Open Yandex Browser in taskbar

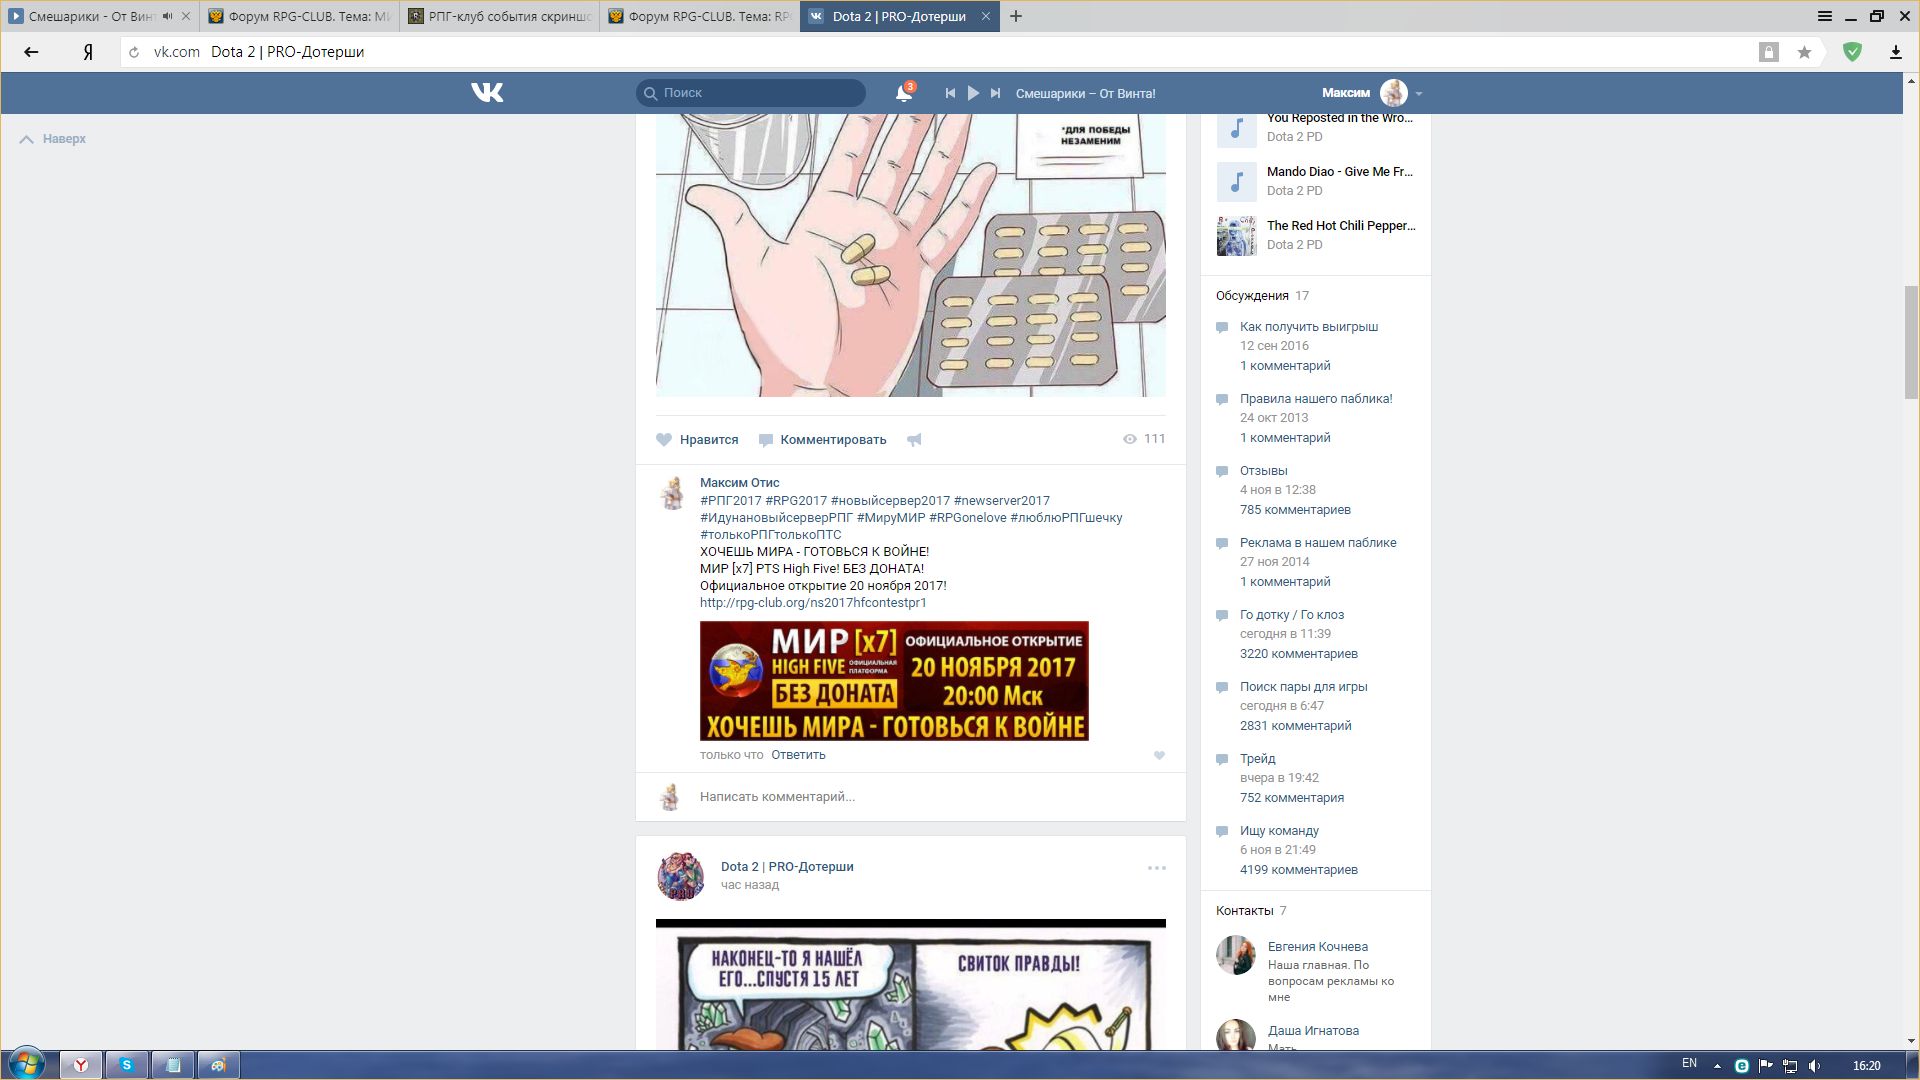click(x=81, y=1065)
